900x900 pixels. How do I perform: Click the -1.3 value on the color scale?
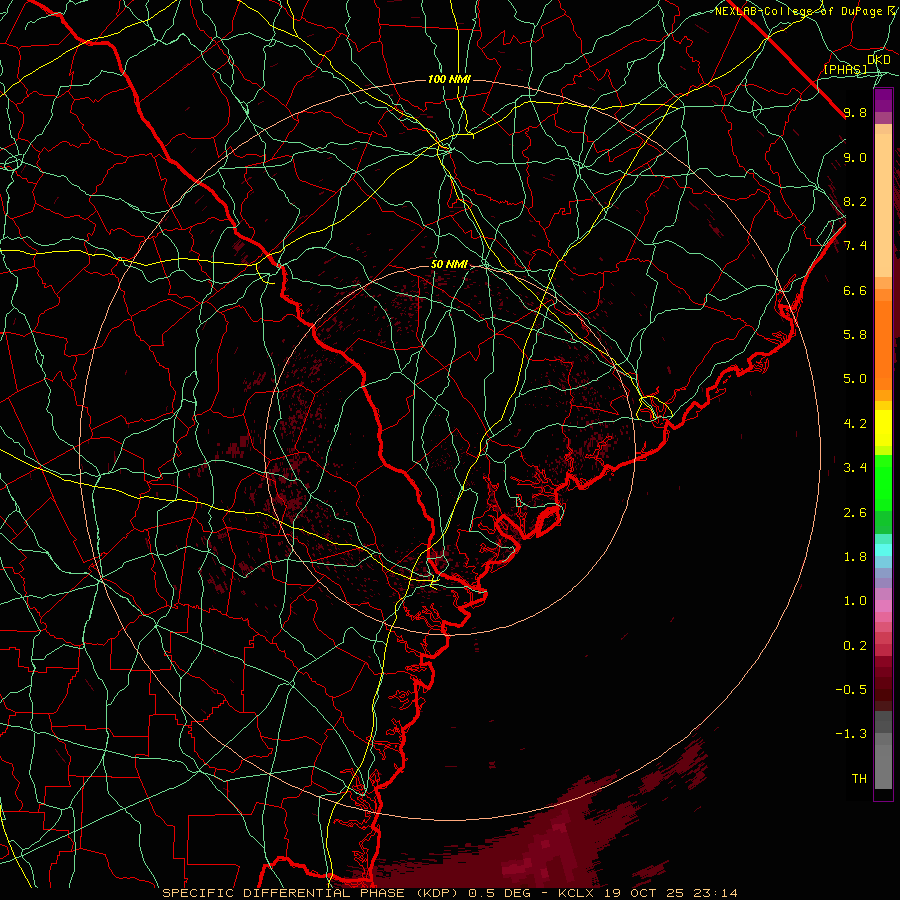pyautogui.click(x=851, y=734)
